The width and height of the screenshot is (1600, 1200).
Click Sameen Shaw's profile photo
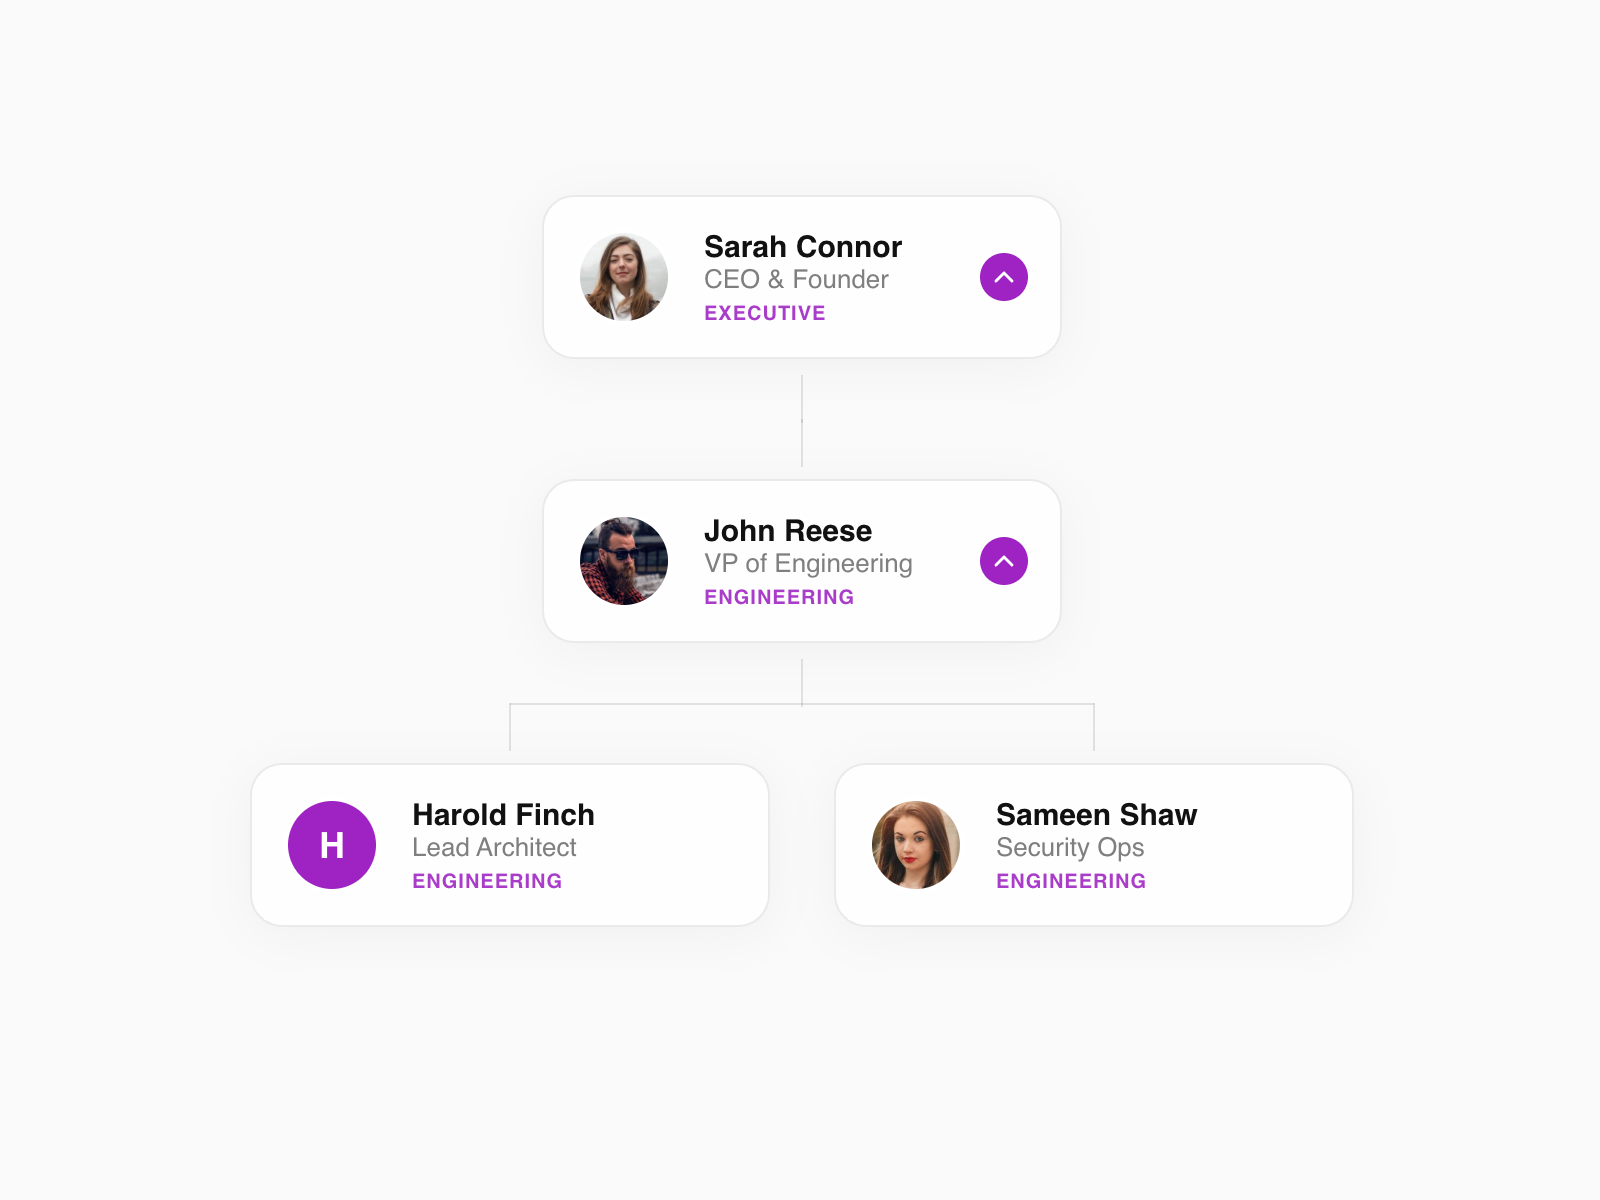tap(916, 845)
